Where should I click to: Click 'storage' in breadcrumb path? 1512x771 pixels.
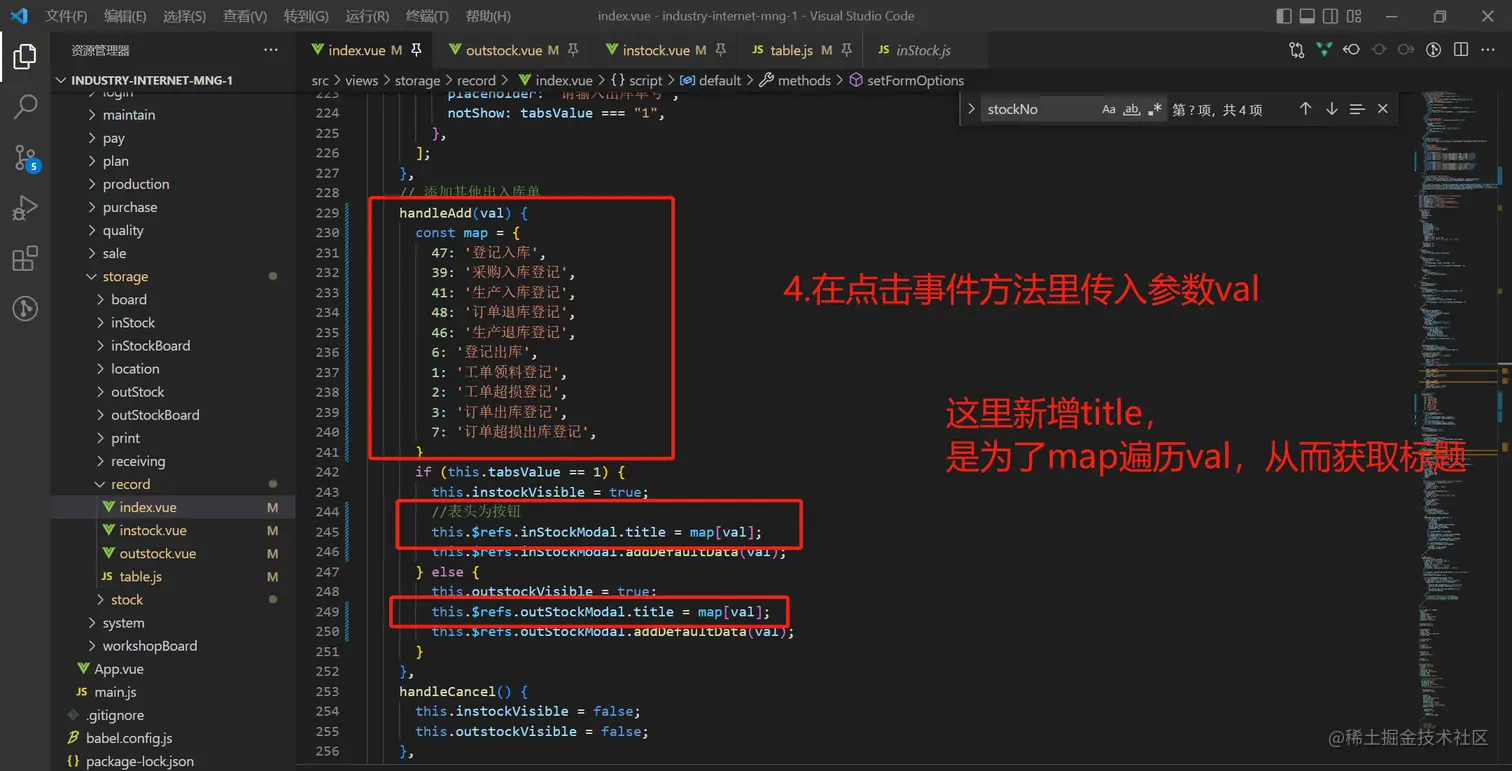coord(418,80)
